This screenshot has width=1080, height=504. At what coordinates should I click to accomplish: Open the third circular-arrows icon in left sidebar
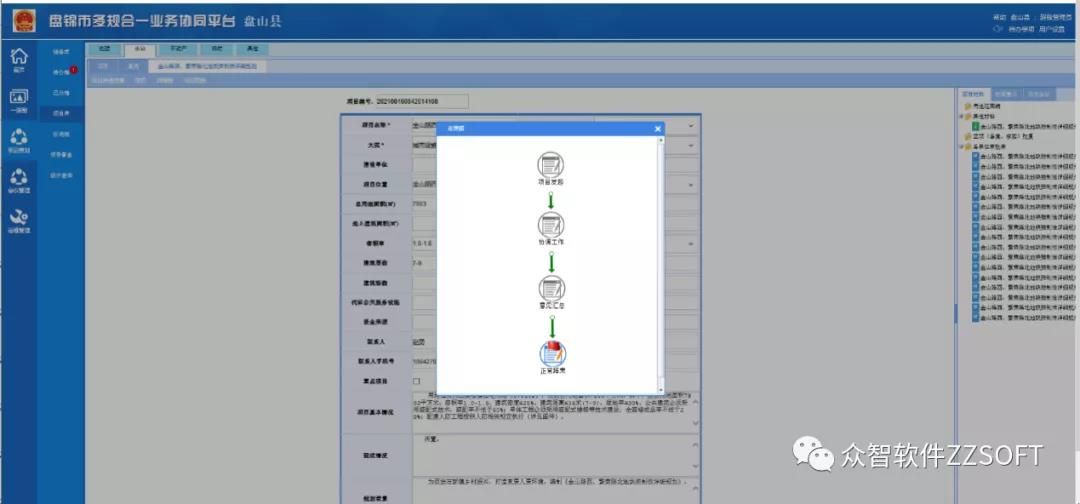pos(18,179)
